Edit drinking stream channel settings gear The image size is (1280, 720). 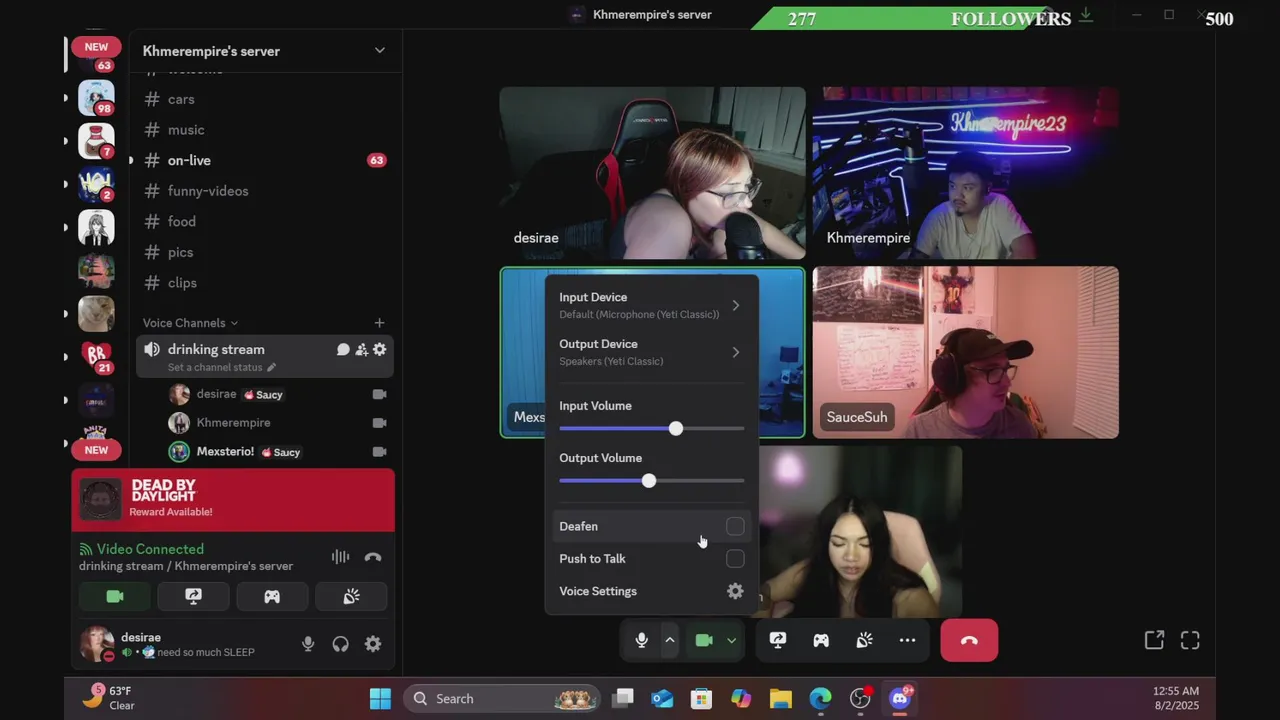click(379, 349)
